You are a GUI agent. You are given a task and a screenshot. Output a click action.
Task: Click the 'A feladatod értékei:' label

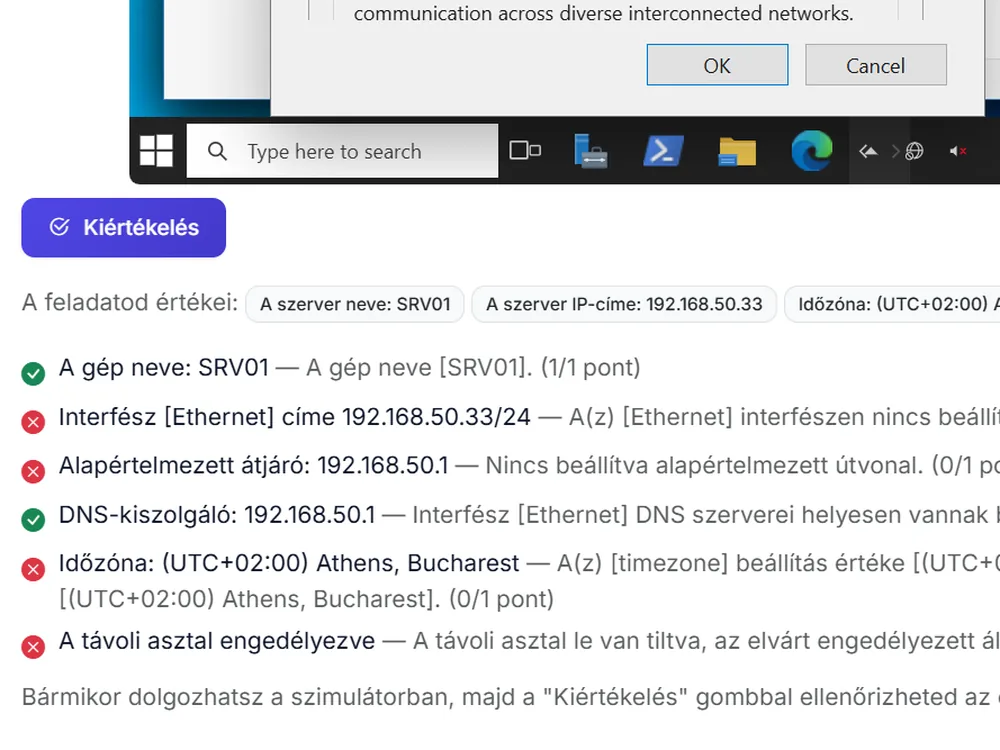[130, 302]
